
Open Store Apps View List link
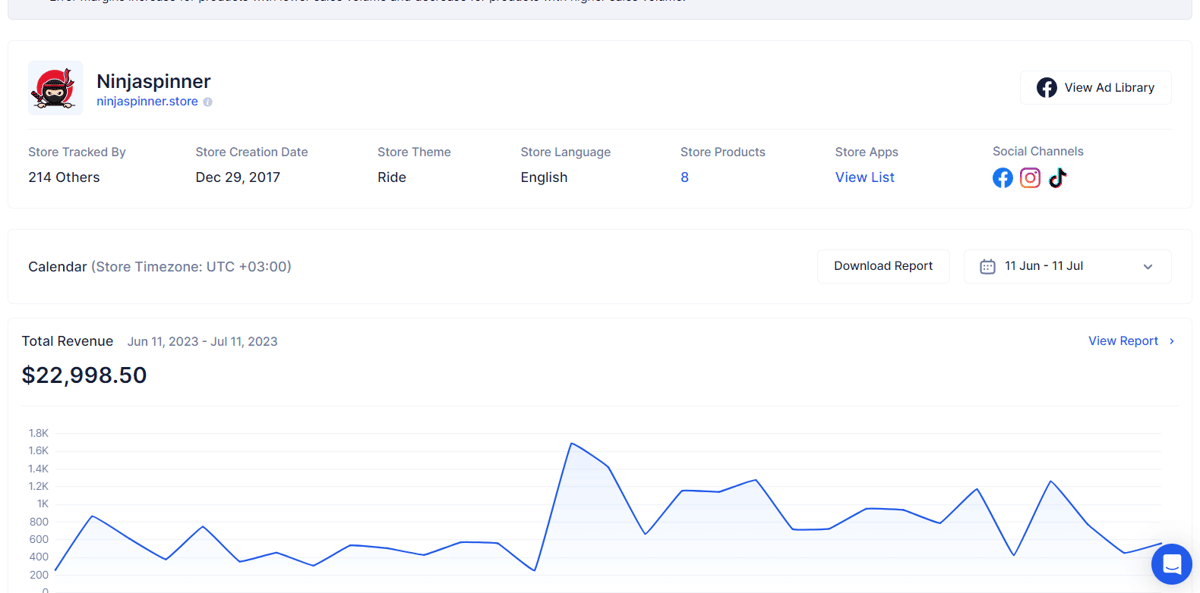[865, 177]
